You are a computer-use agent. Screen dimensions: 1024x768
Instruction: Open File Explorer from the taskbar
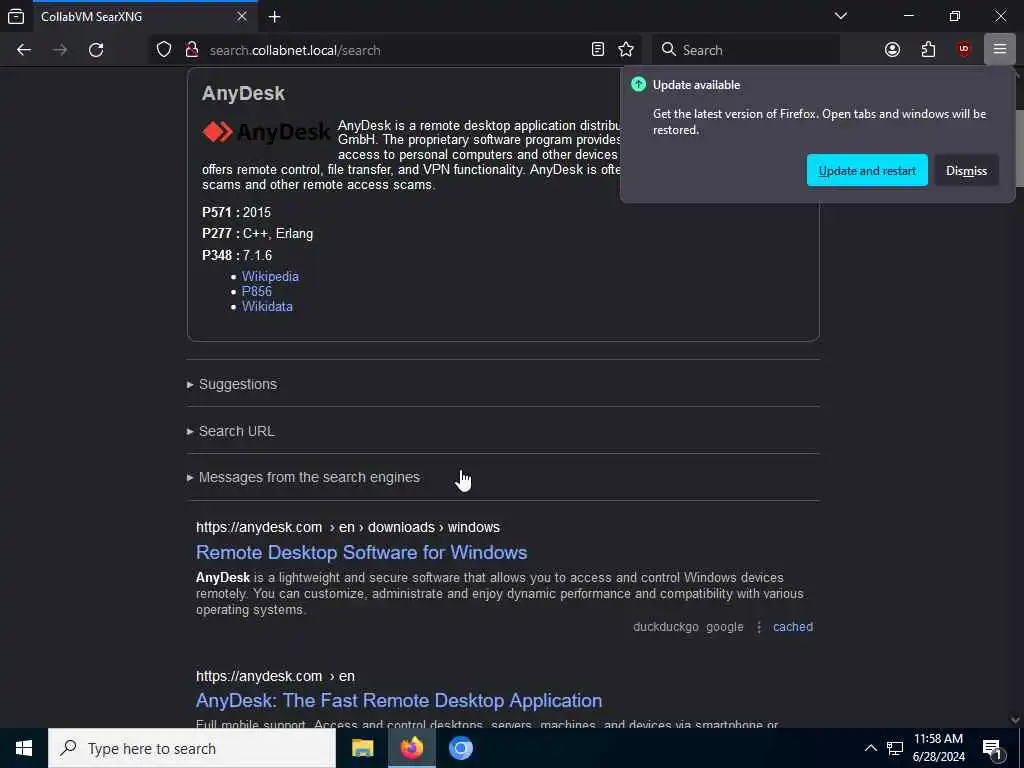point(362,748)
